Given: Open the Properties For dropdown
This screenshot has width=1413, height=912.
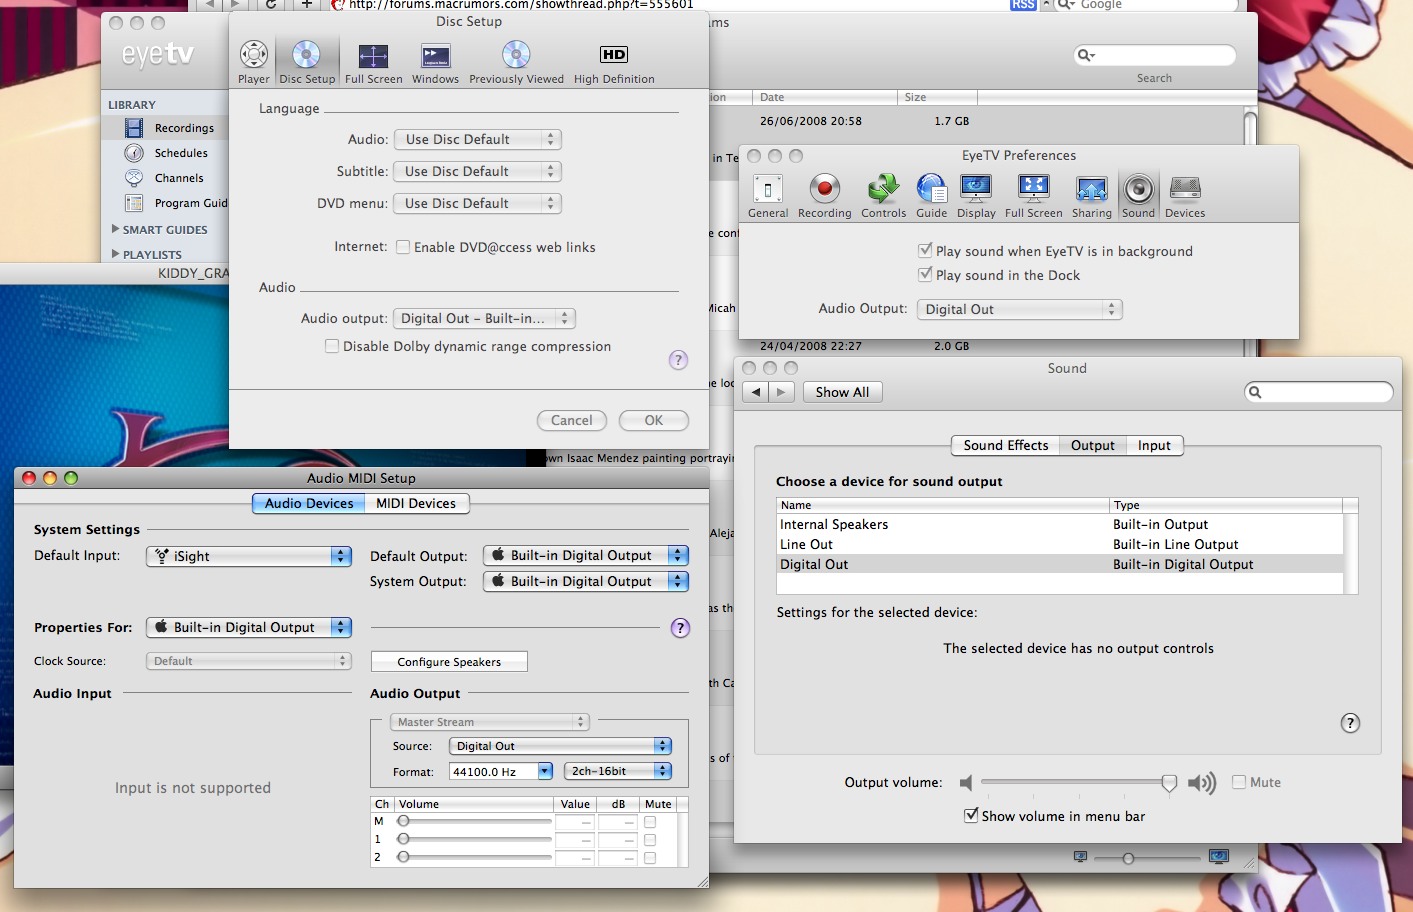Looking at the screenshot, I should coord(249,627).
